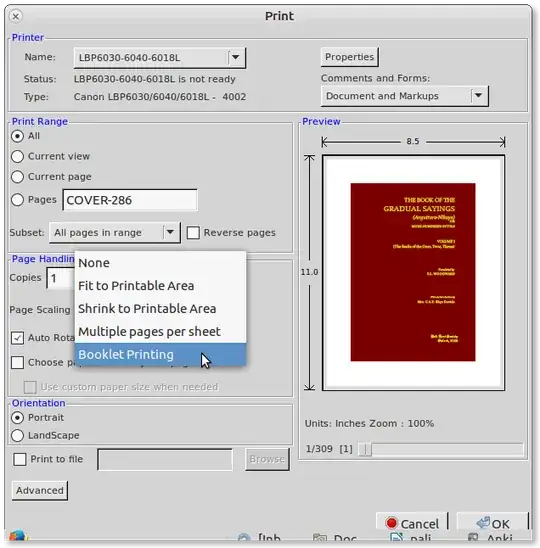This screenshot has width=540, height=548.
Task: Choose Booklet Printing option
Action: [160, 354]
